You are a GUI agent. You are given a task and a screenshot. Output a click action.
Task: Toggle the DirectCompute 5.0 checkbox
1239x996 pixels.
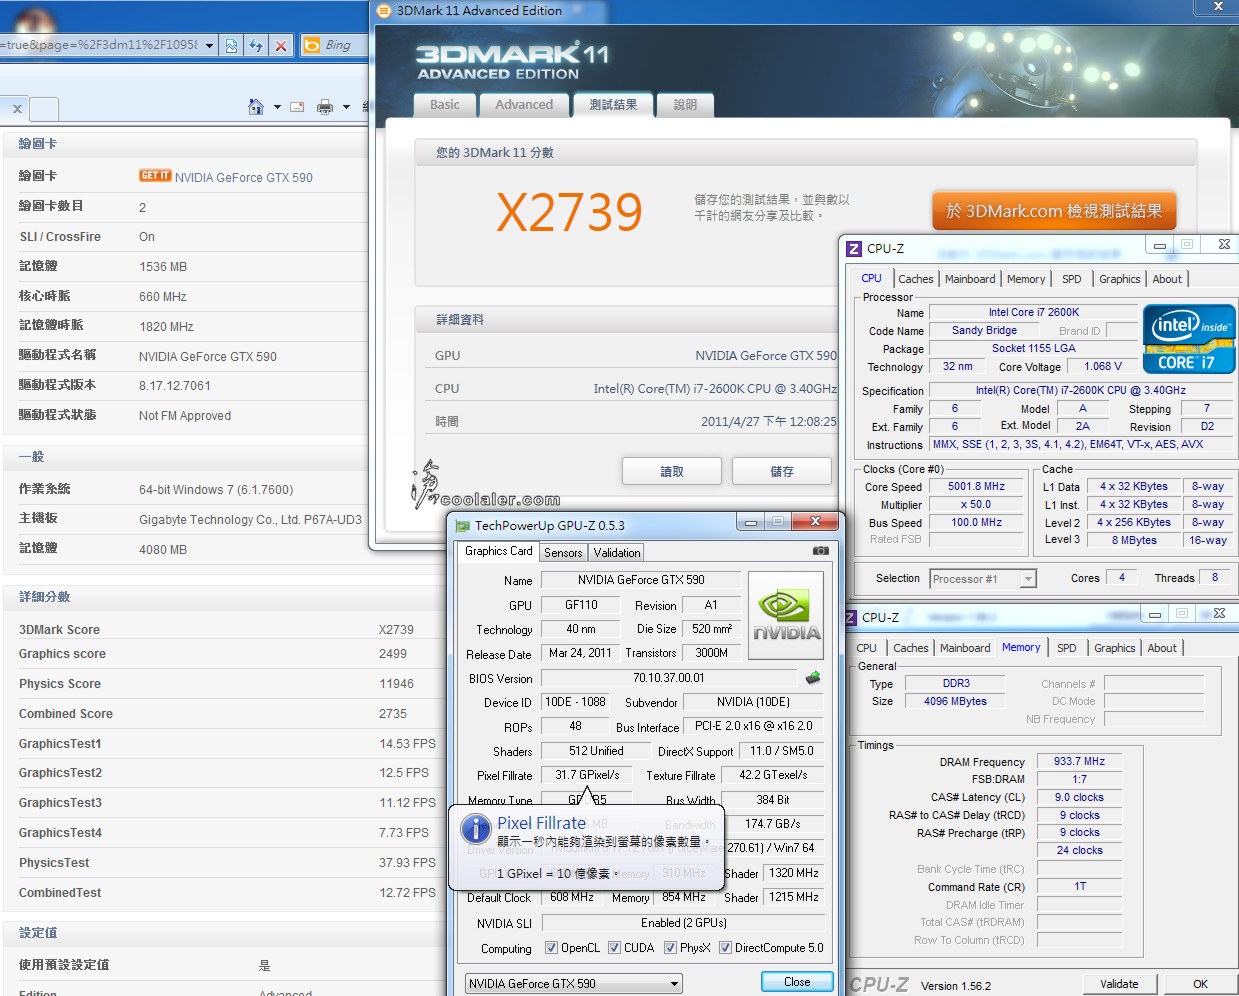[x=725, y=948]
